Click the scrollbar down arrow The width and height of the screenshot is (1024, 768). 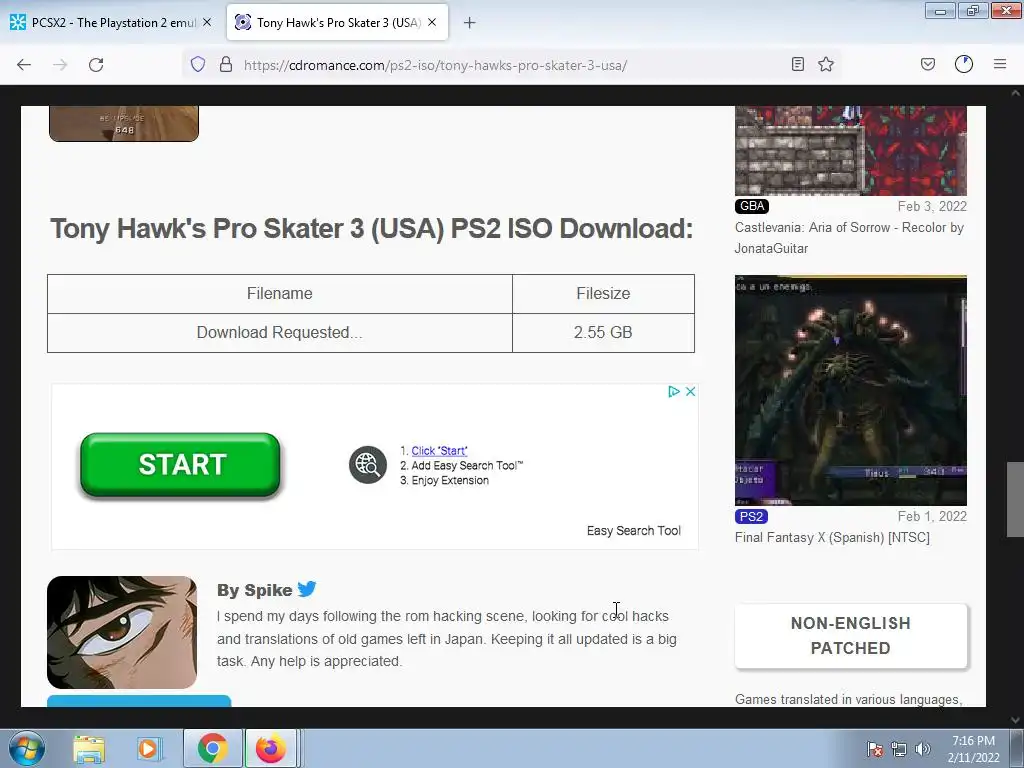coord(1015,720)
